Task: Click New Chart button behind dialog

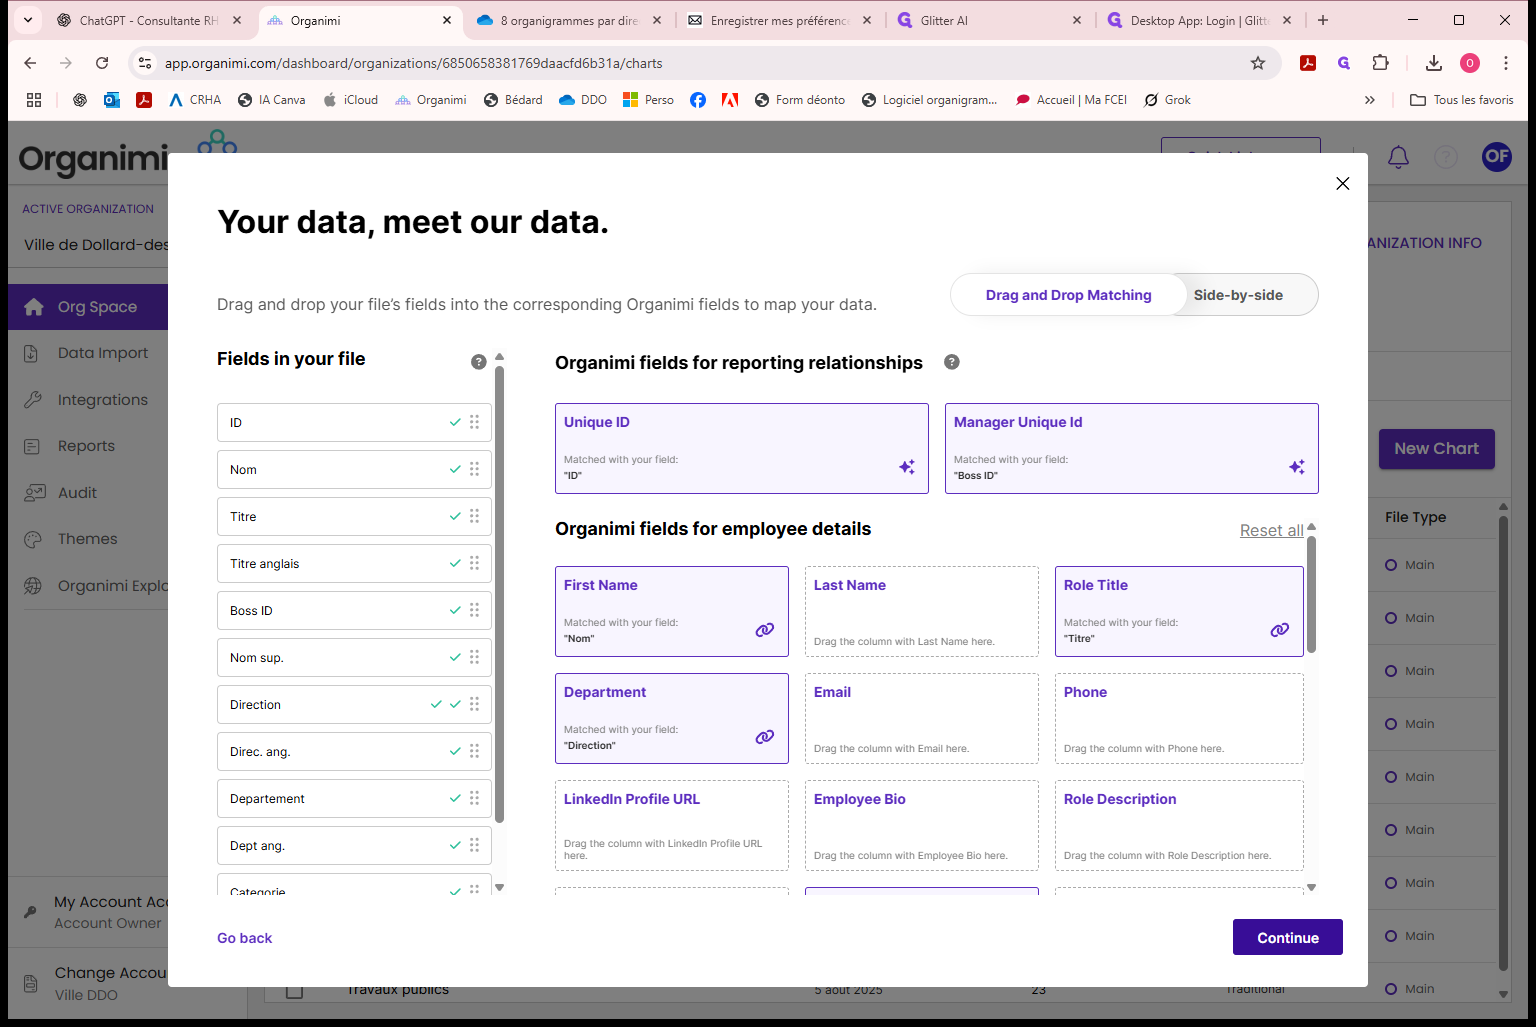Action: point(1437,449)
